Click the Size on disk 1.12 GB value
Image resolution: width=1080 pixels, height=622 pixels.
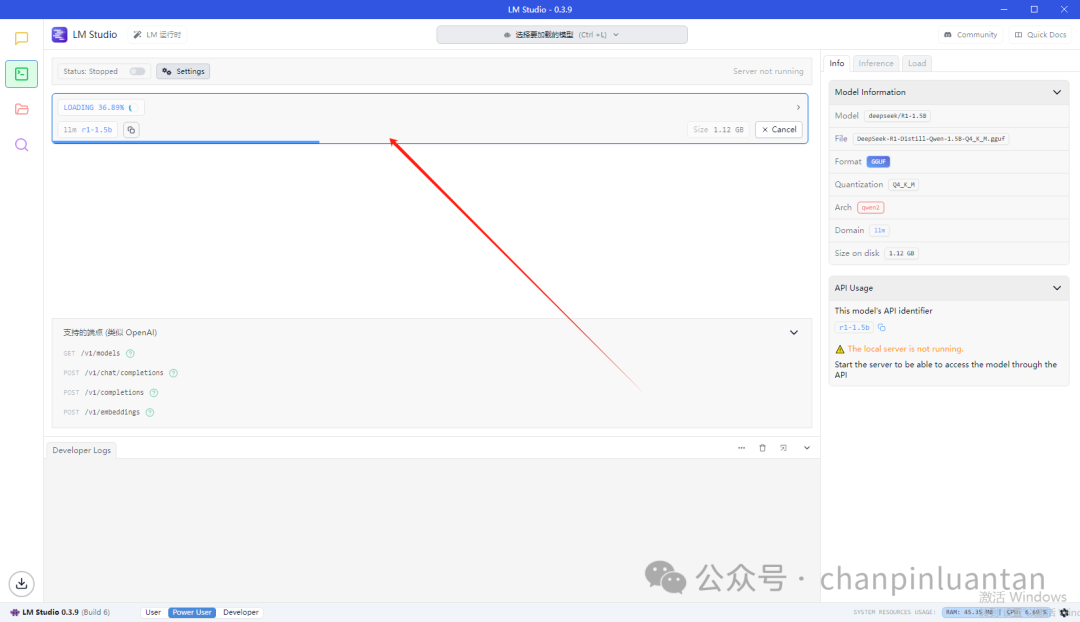[902, 253]
